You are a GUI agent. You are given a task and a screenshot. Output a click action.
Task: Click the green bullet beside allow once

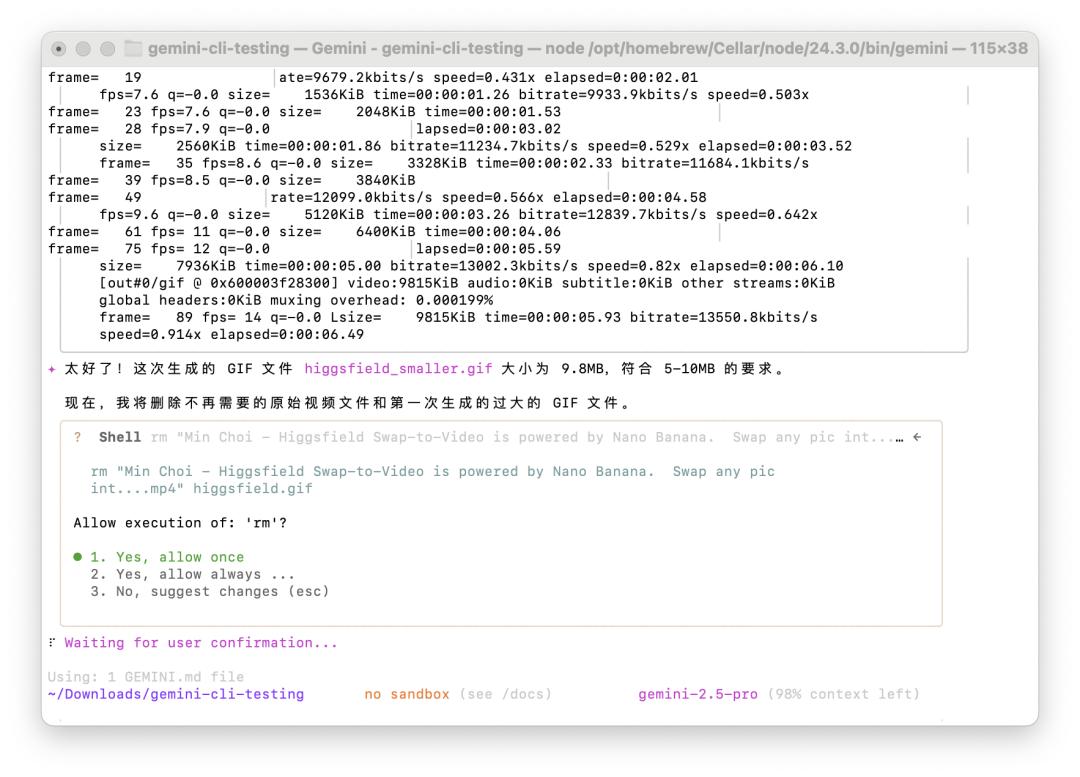pos(78,557)
